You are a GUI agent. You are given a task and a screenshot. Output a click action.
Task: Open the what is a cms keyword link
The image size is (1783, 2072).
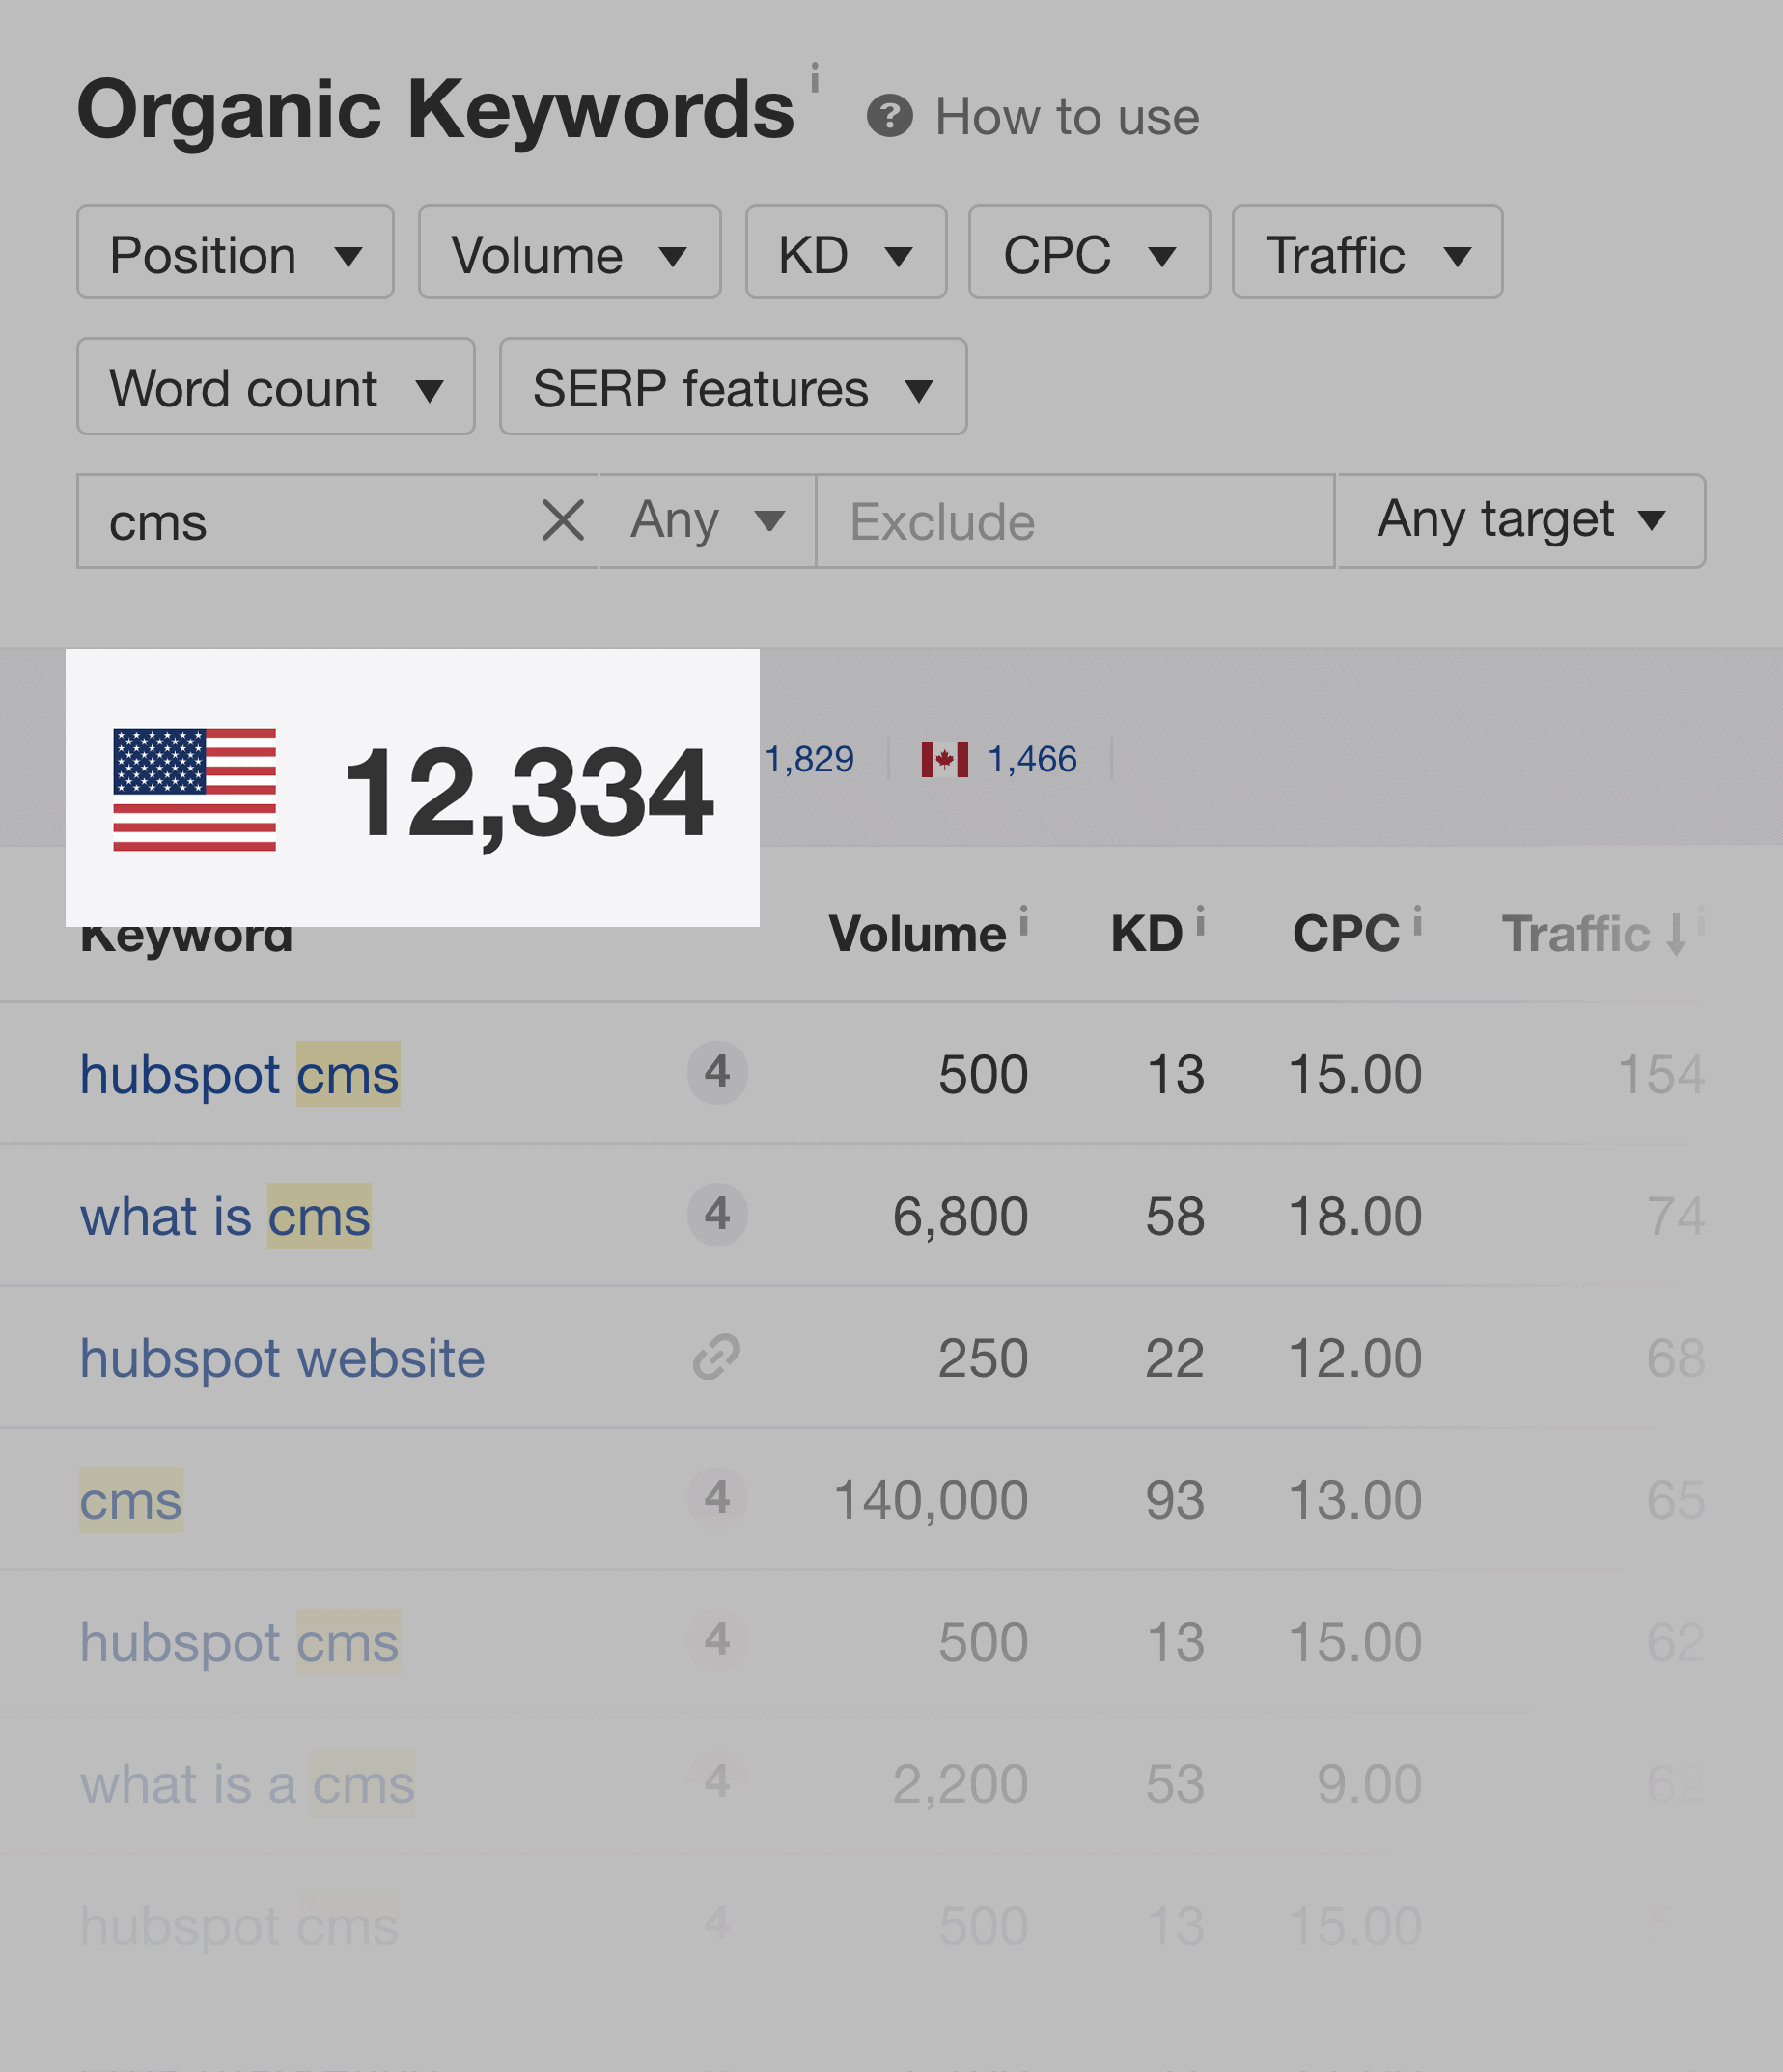(x=247, y=1784)
